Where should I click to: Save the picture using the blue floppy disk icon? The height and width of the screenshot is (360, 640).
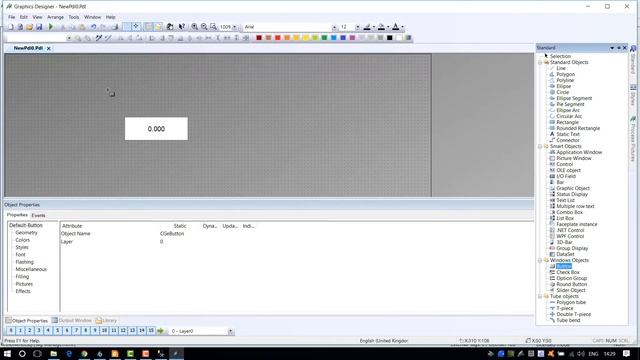point(39,27)
